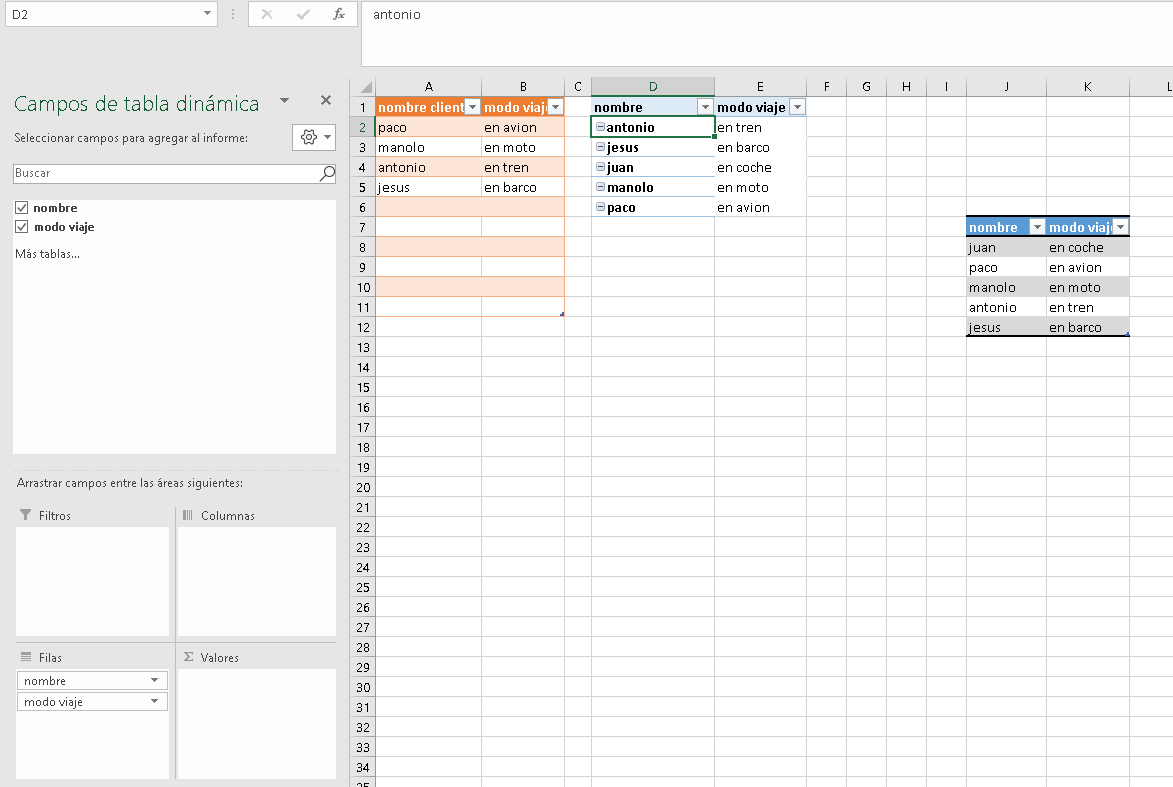Open the Name Box dropdown arrow
Viewport: 1173px width, 787px height.
pyautogui.click(x=207, y=14)
